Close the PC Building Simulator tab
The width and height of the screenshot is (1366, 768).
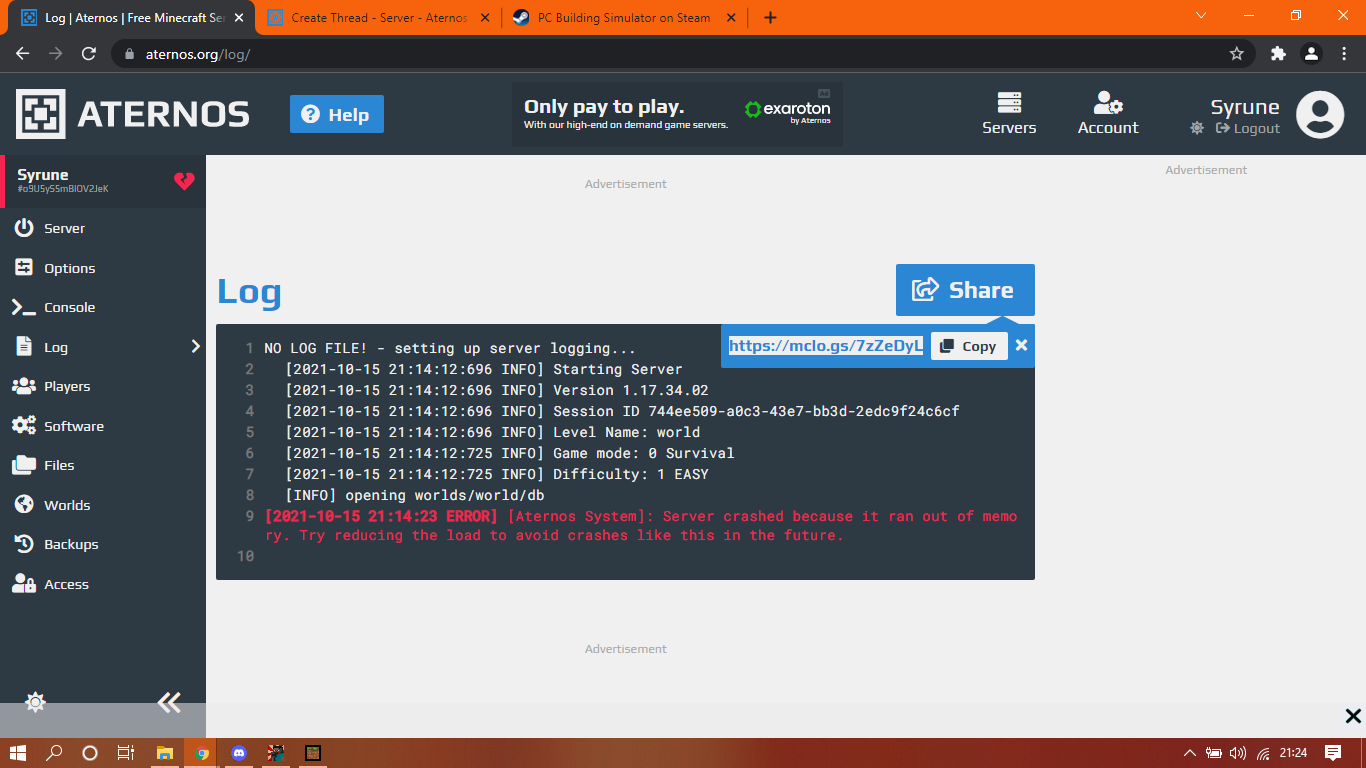[731, 17]
